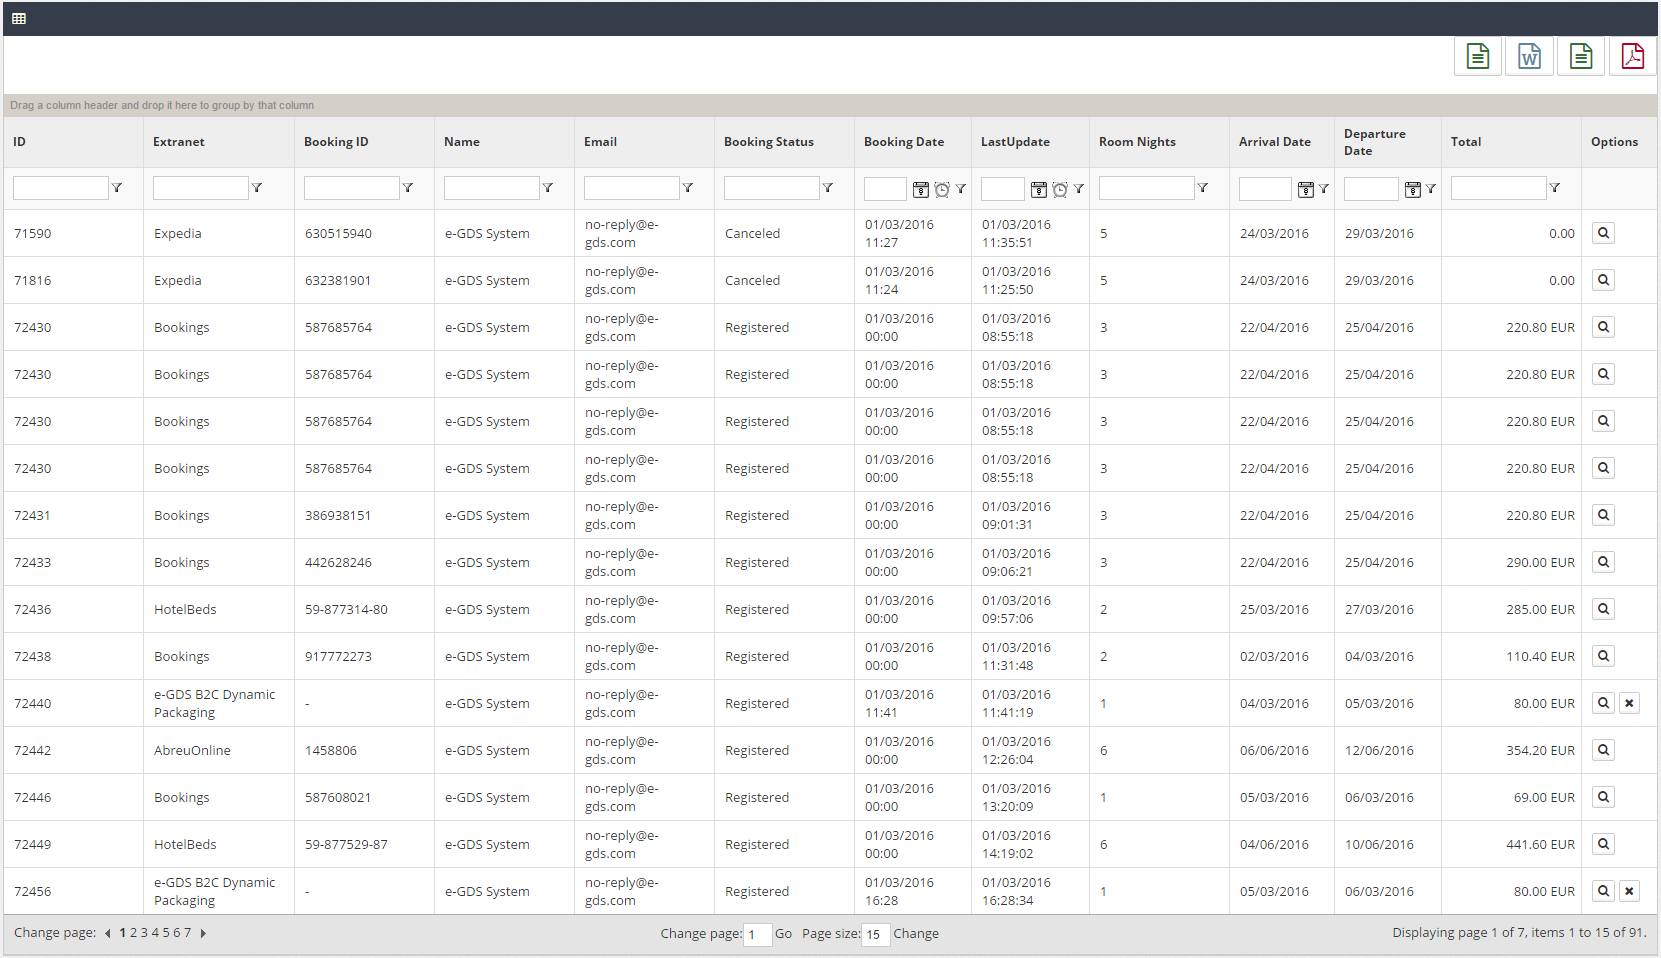View details of booking 72433

pos(1603,562)
